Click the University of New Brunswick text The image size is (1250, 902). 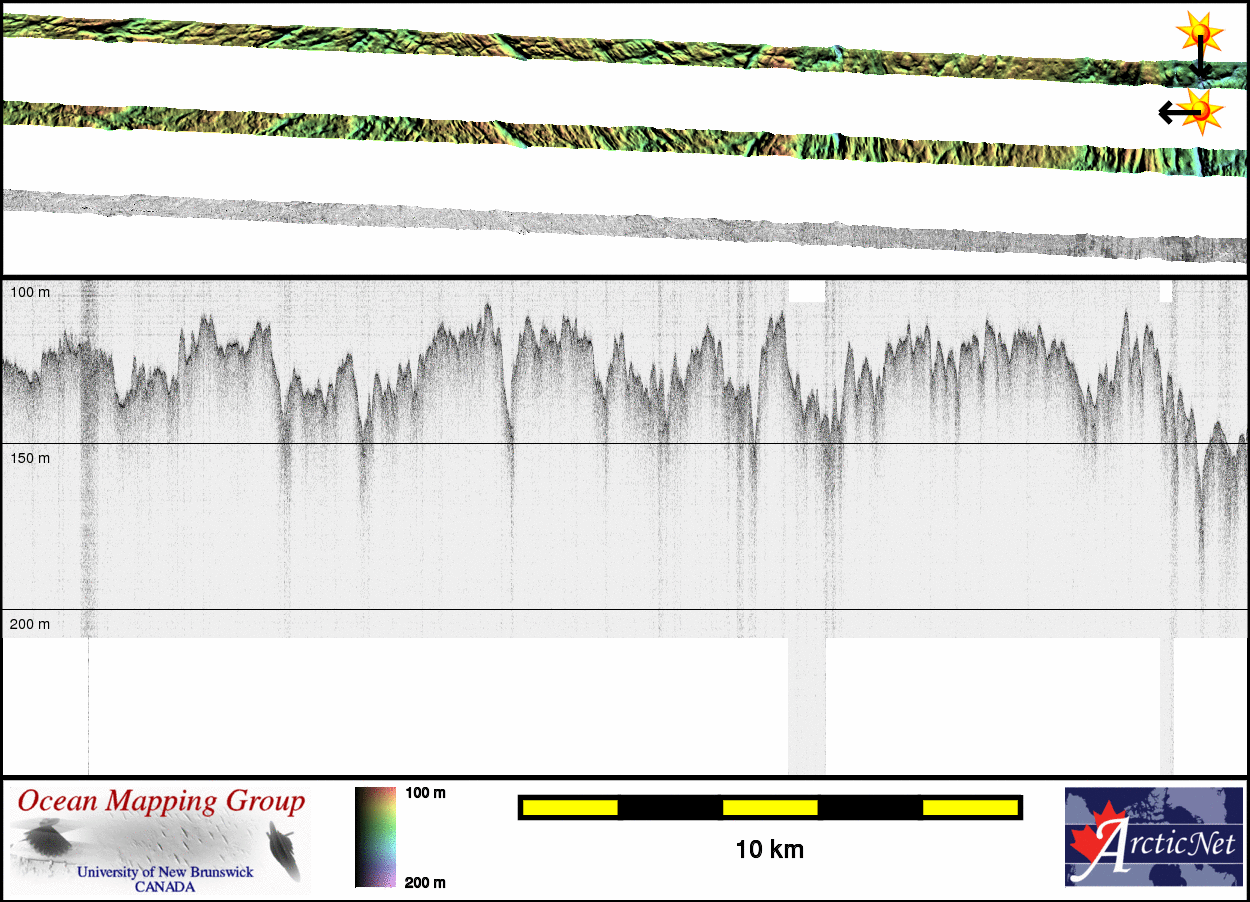(165, 872)
